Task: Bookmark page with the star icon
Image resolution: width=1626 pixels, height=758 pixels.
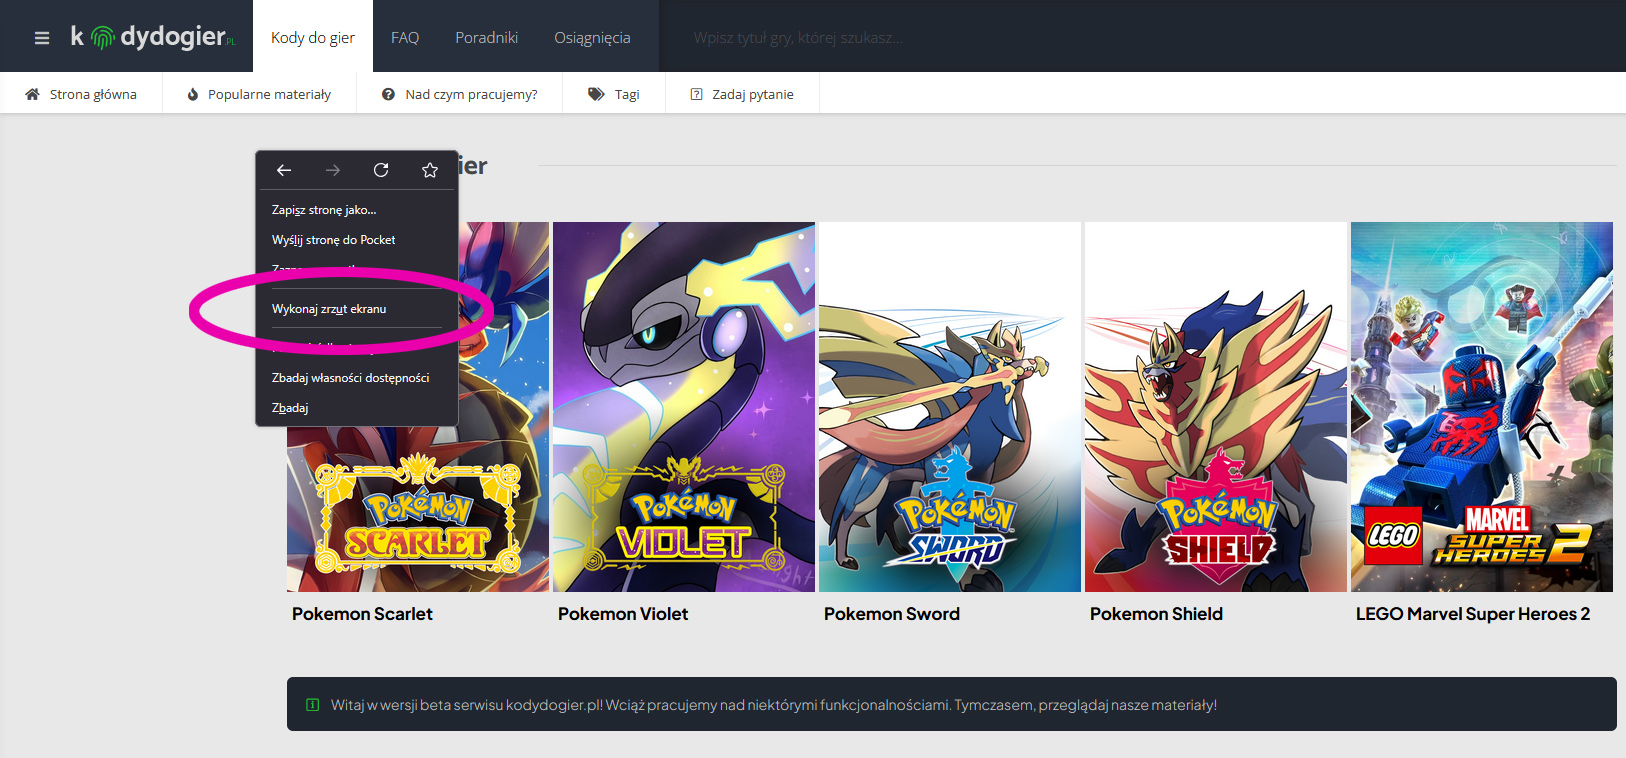Action: tap(430, 170)
